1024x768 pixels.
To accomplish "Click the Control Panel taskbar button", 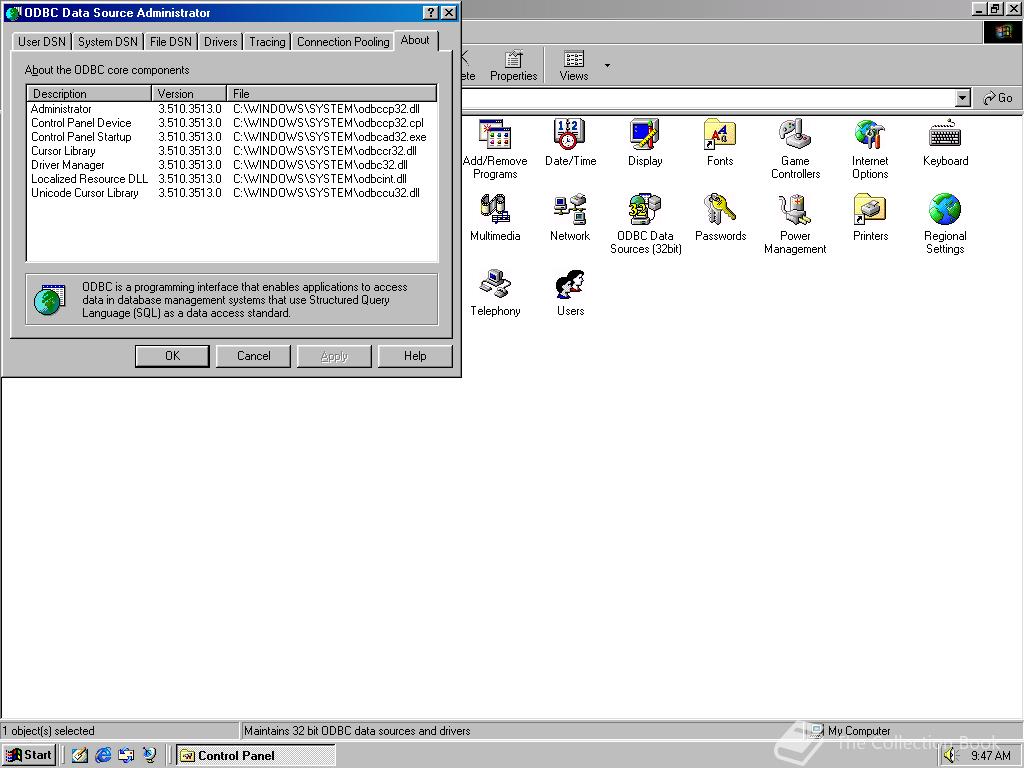I will click(x=256, y=756).
